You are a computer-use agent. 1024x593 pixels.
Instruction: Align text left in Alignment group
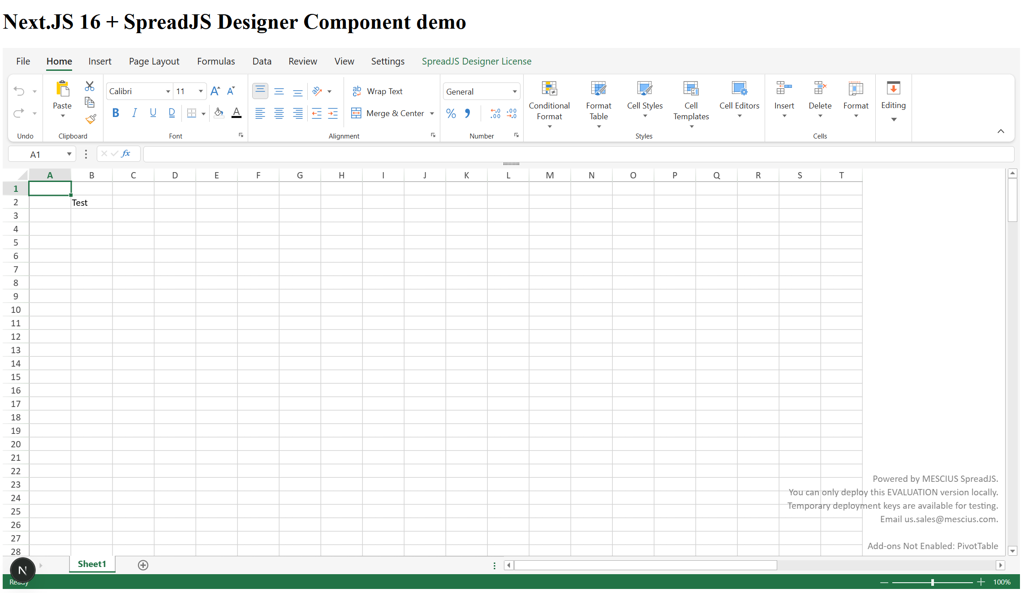tap(260, 113)
